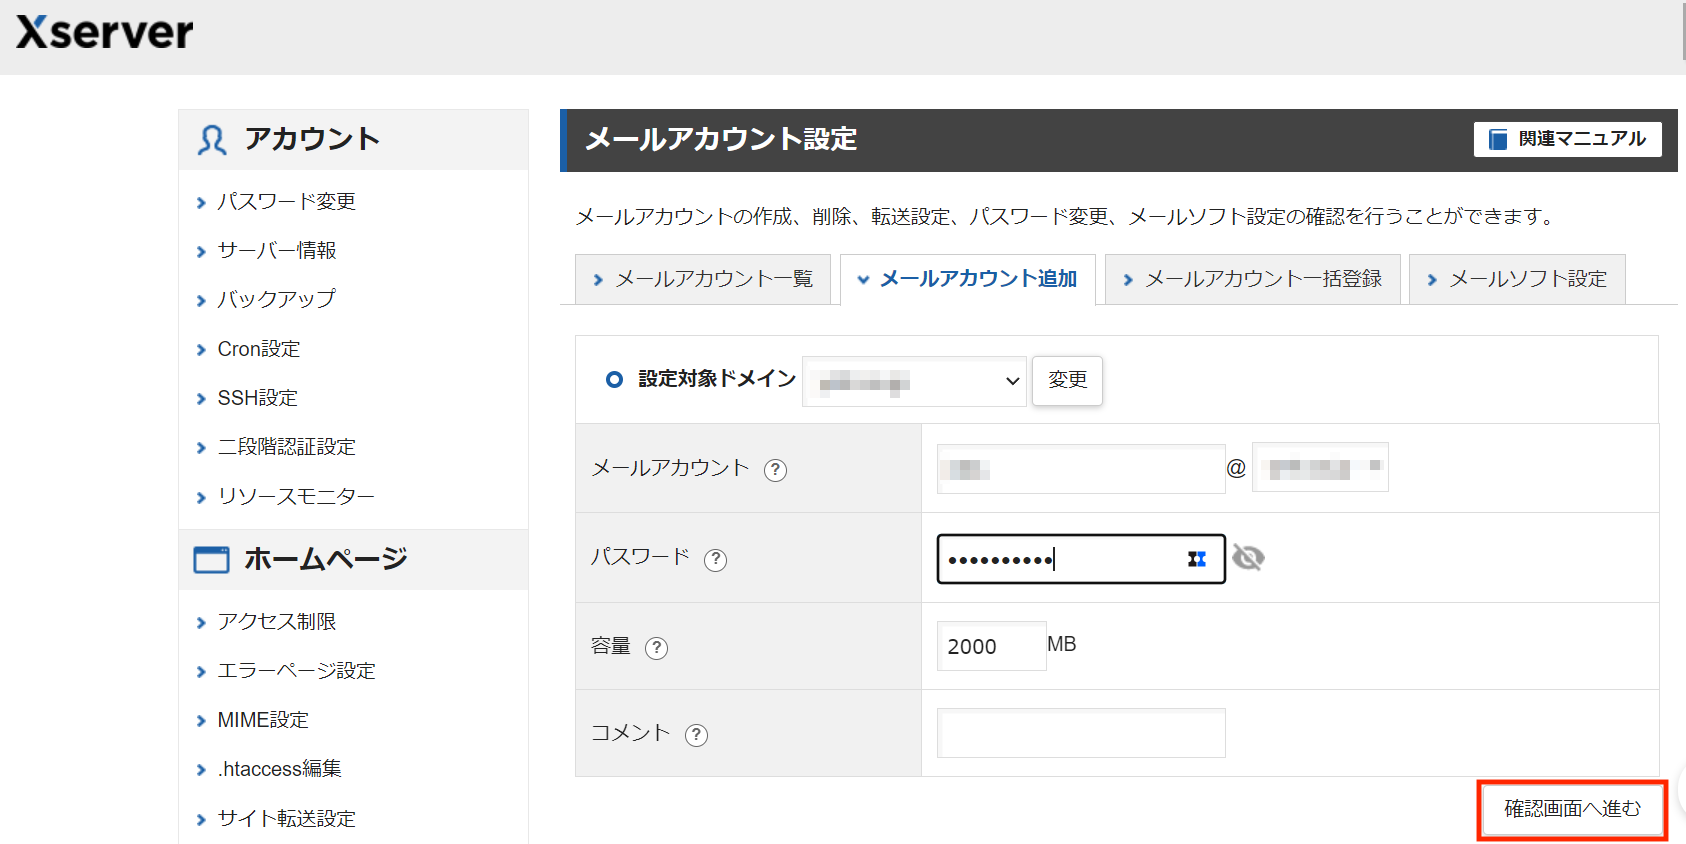
Task: Open the help tooltip for 容量
Action: click(656, 648)
